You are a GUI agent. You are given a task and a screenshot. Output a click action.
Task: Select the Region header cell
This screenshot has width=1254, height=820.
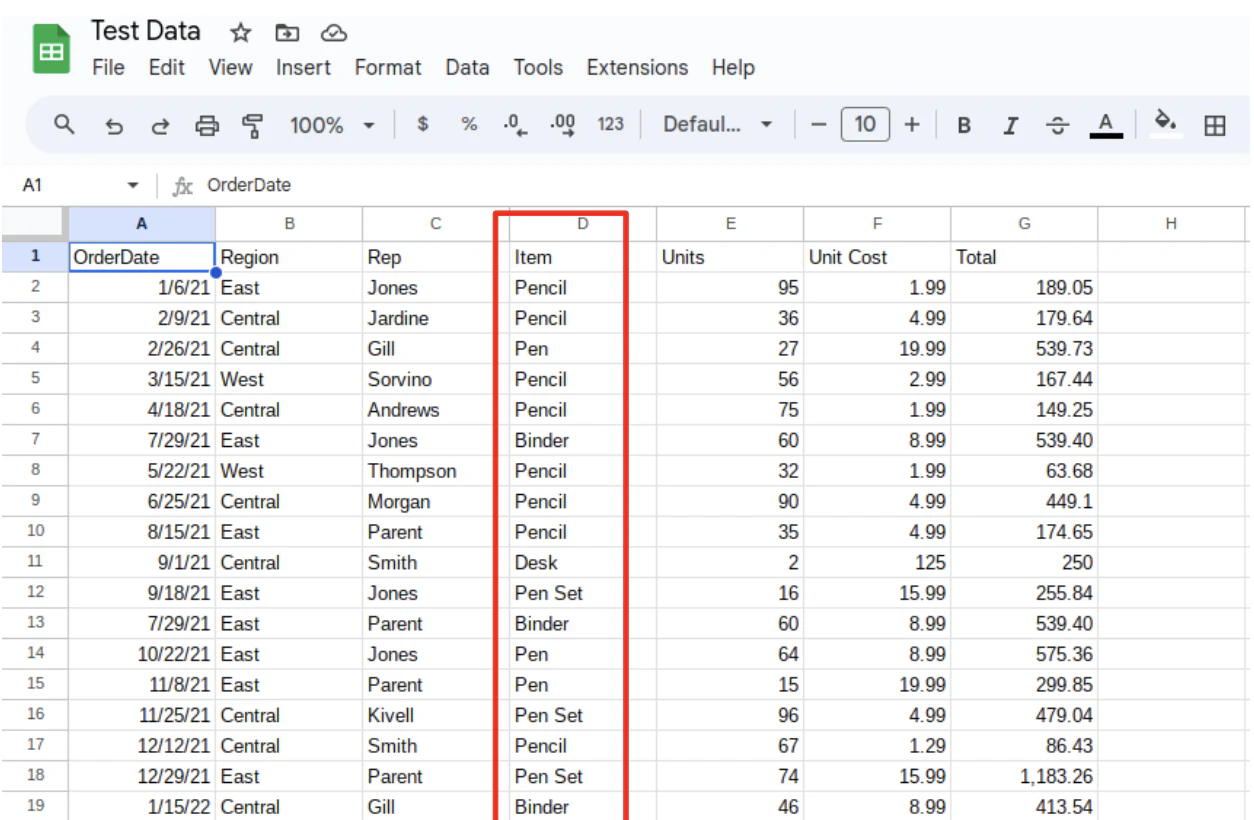pos(289,257)
